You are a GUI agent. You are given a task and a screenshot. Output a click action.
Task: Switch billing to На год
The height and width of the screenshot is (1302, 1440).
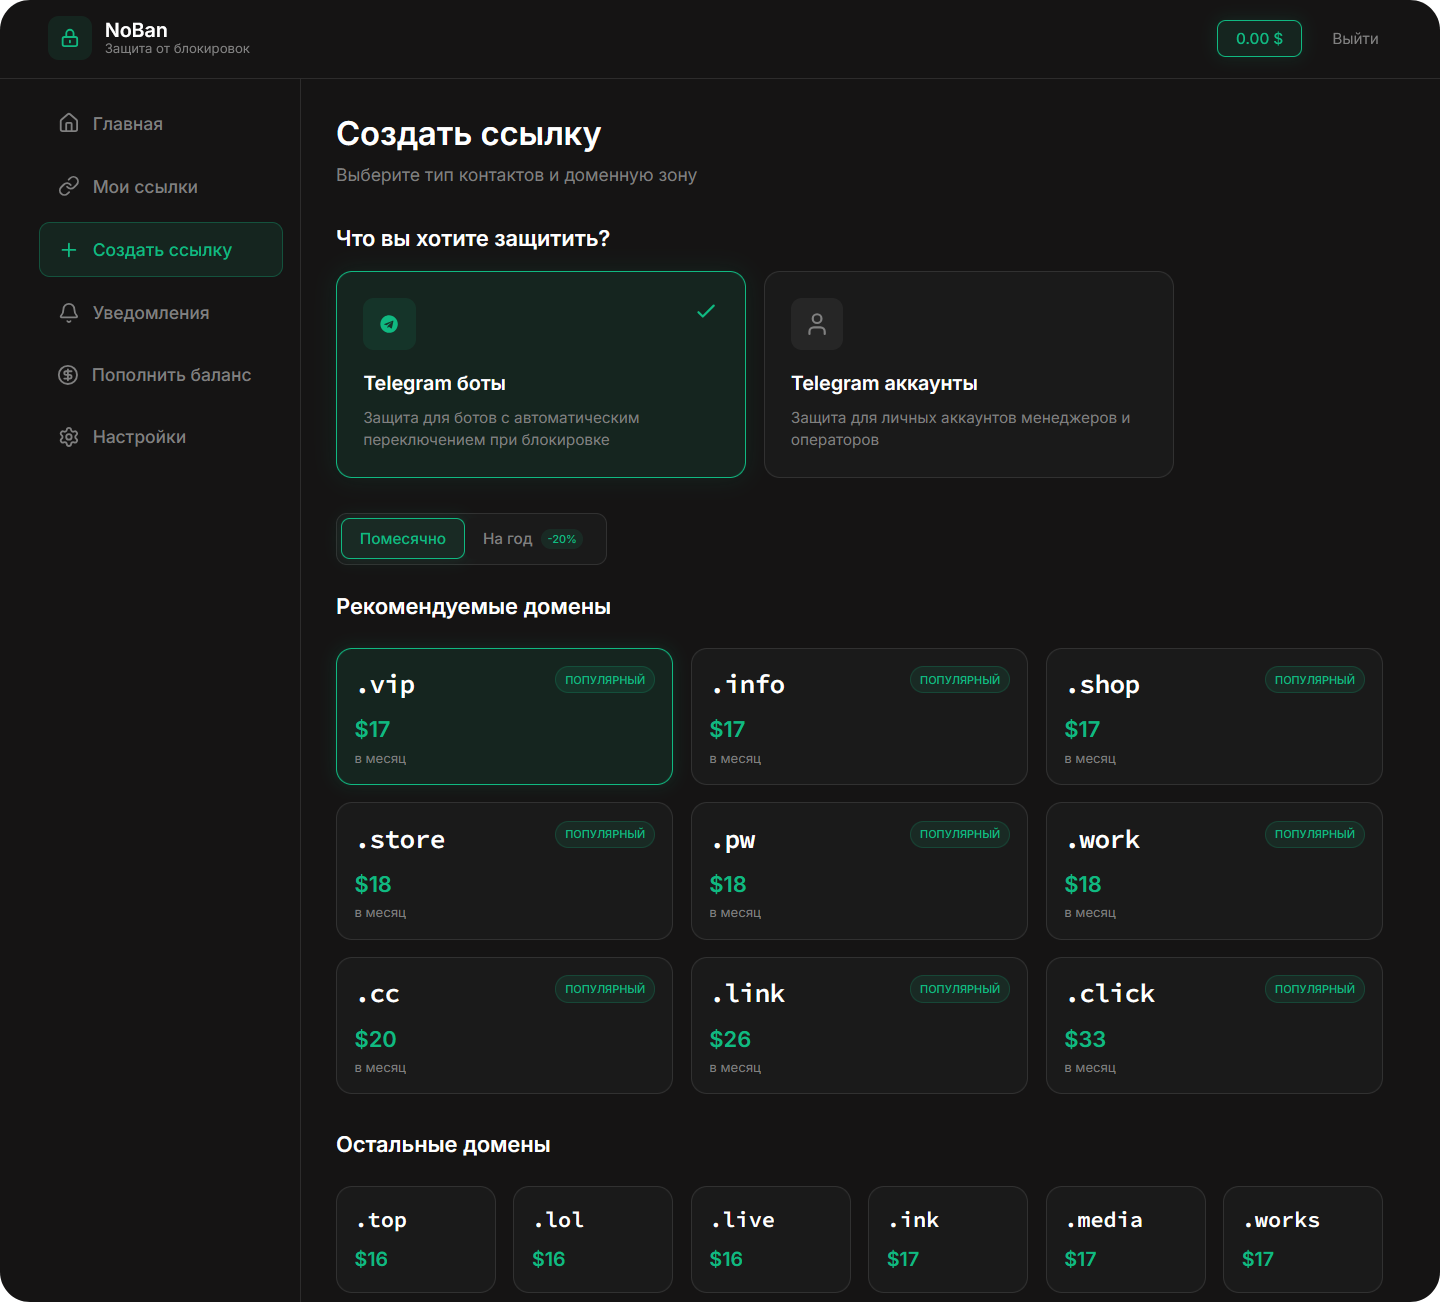click(x=530, y=539)
